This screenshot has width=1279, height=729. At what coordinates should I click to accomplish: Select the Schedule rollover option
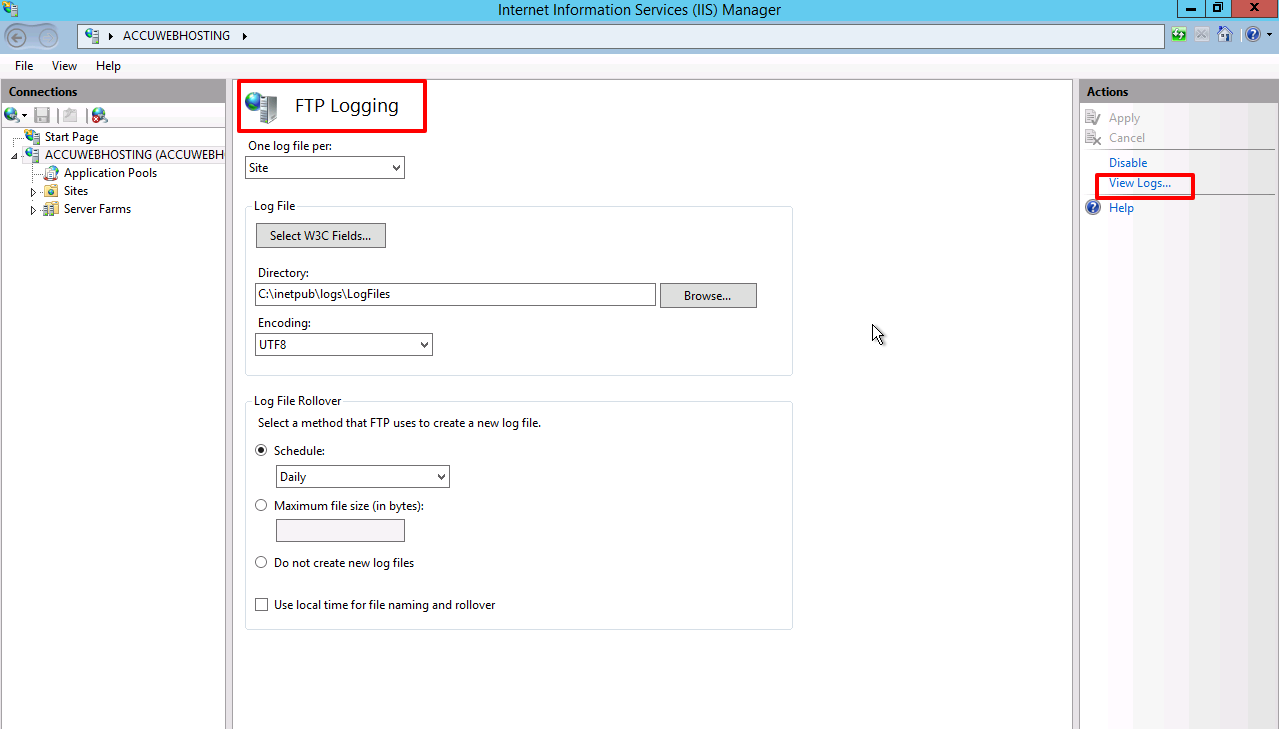pos(261,450)
